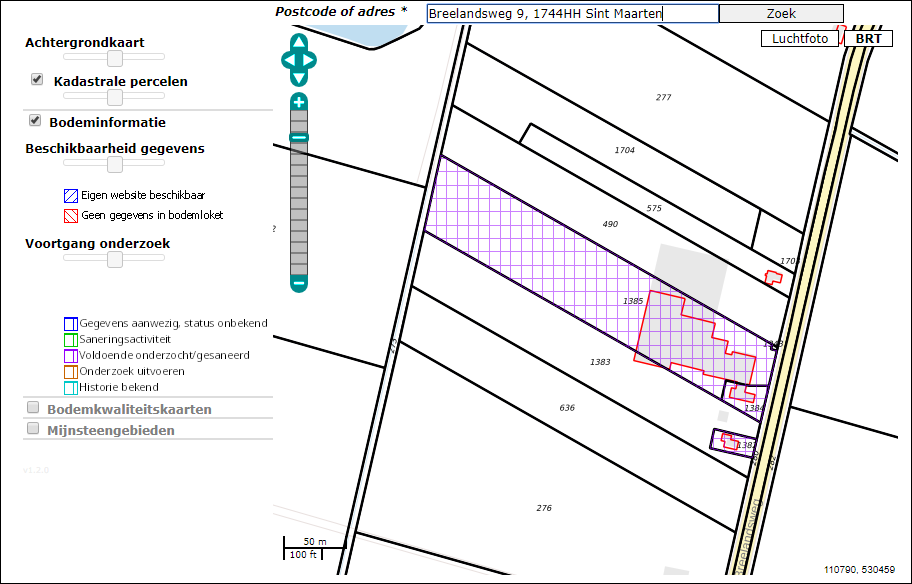Click the Zoek search button
Image resolution: width=912 pixels, height=584 pixels.
point(781,14)
